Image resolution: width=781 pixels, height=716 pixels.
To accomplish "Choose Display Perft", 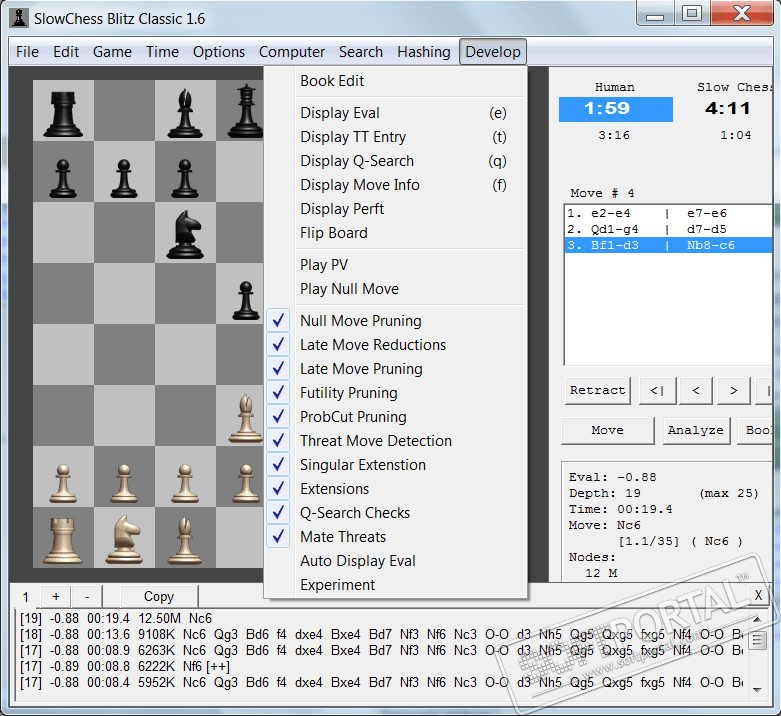I will [395, 209].
